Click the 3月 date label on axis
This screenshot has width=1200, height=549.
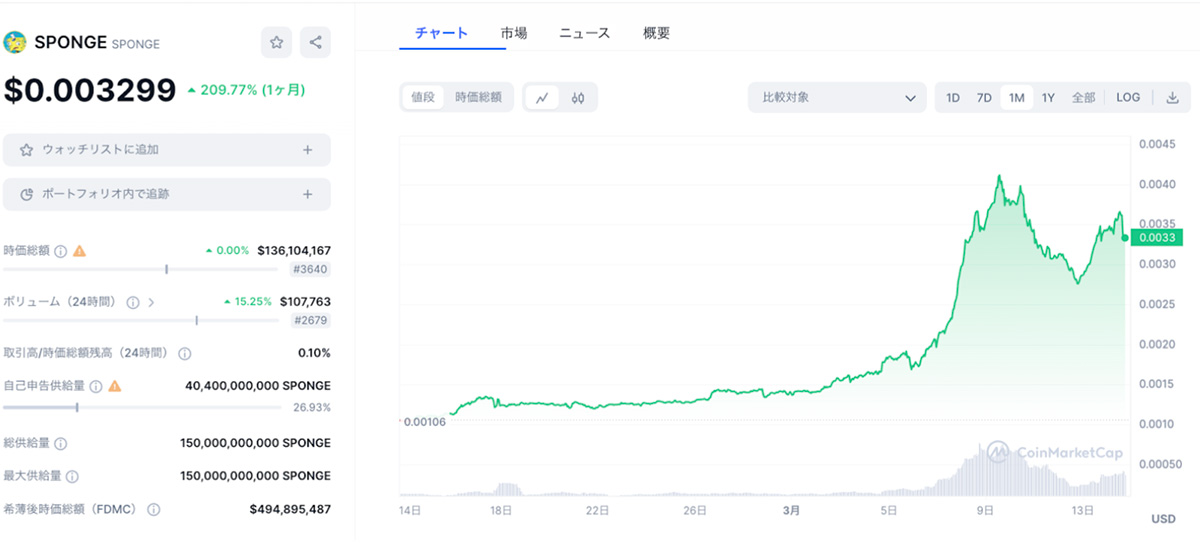tap(790, 511)
